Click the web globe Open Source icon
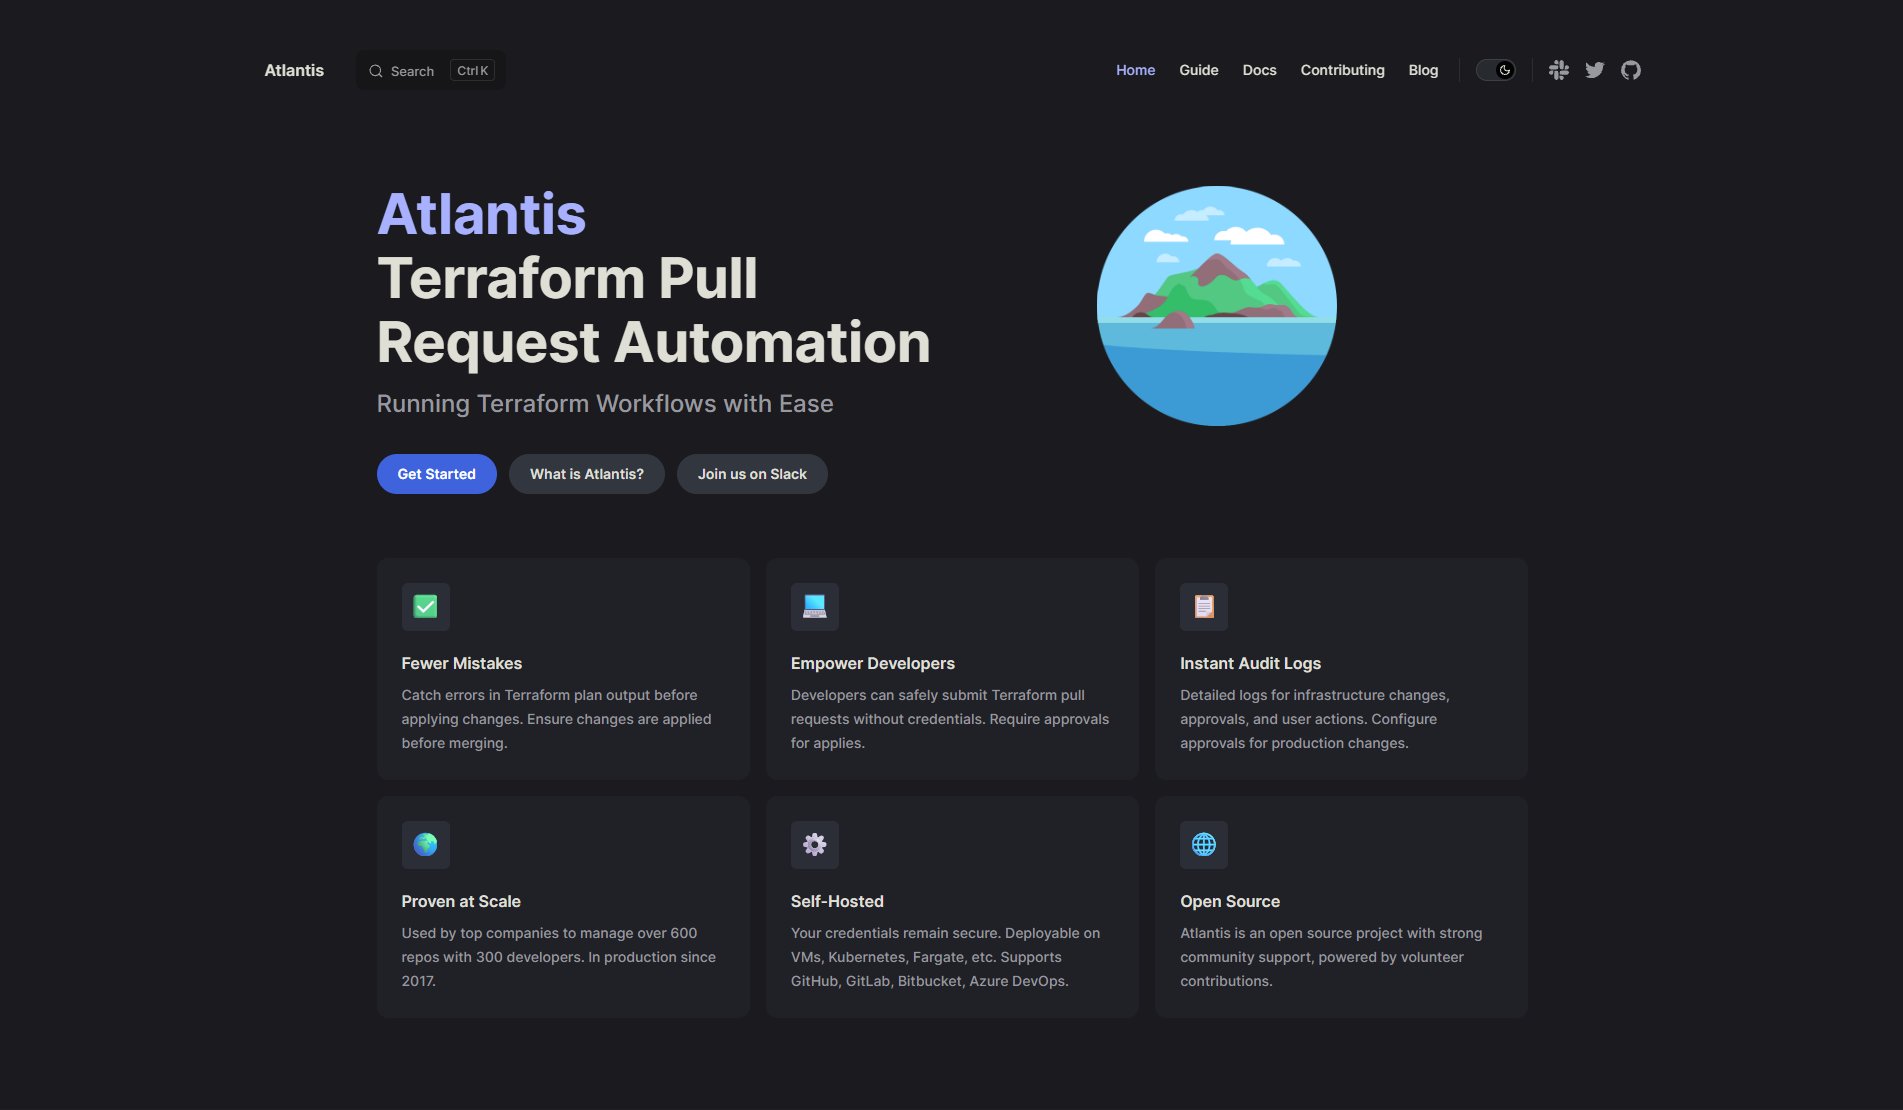The height and width of the screenshot is (1110, 1903). click(1204, 845)
